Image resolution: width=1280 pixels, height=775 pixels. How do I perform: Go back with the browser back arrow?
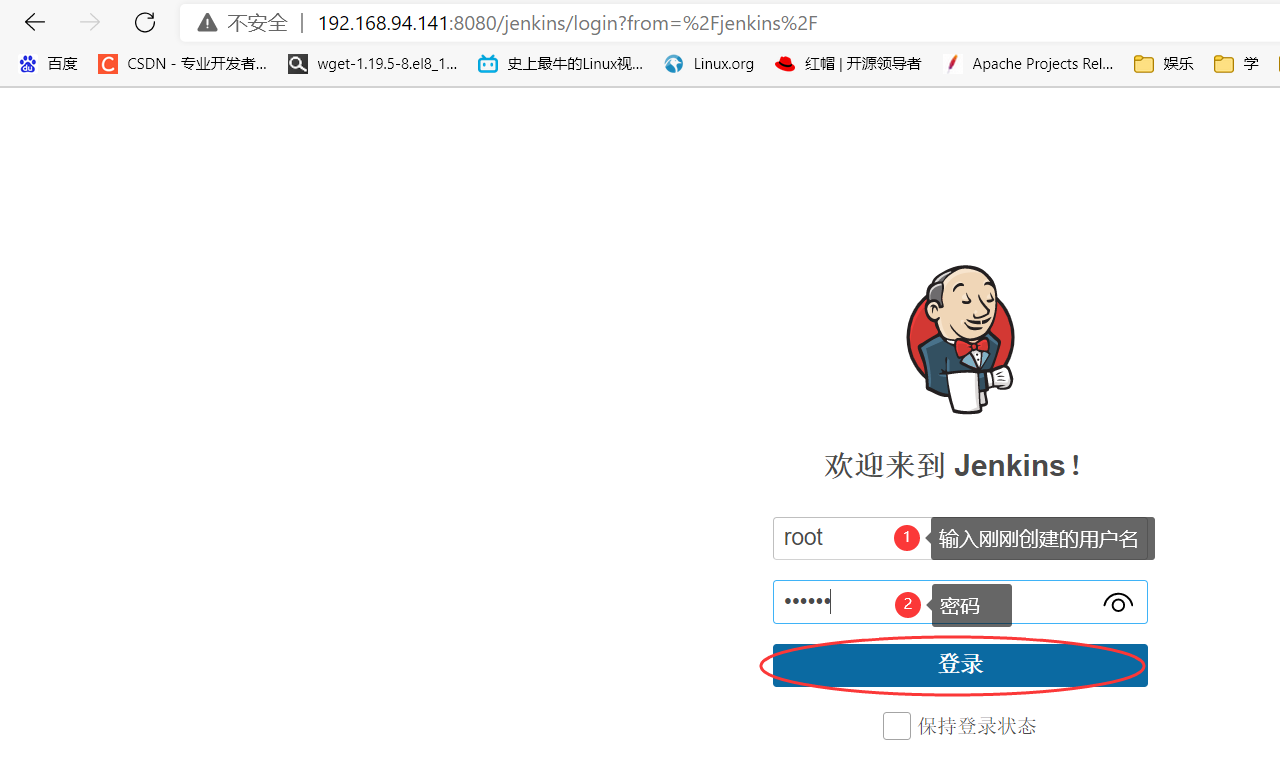click(35, 22)
